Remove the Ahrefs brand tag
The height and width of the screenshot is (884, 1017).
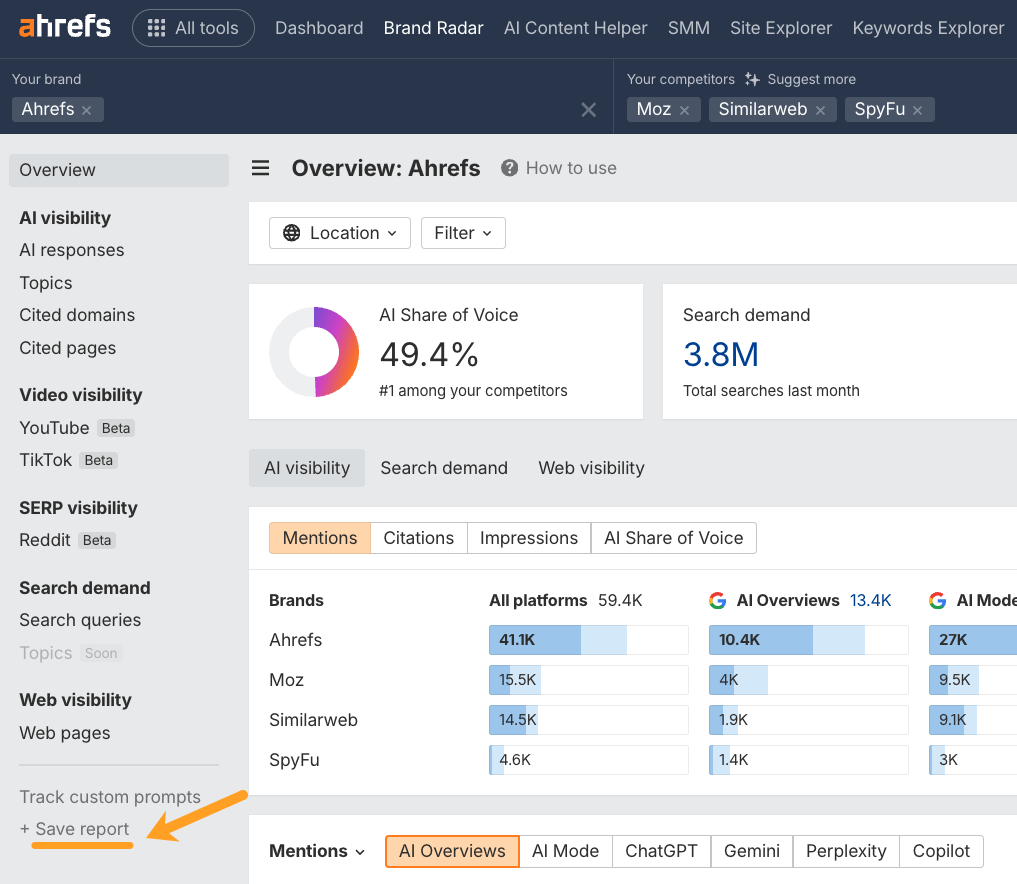(87, 110)
